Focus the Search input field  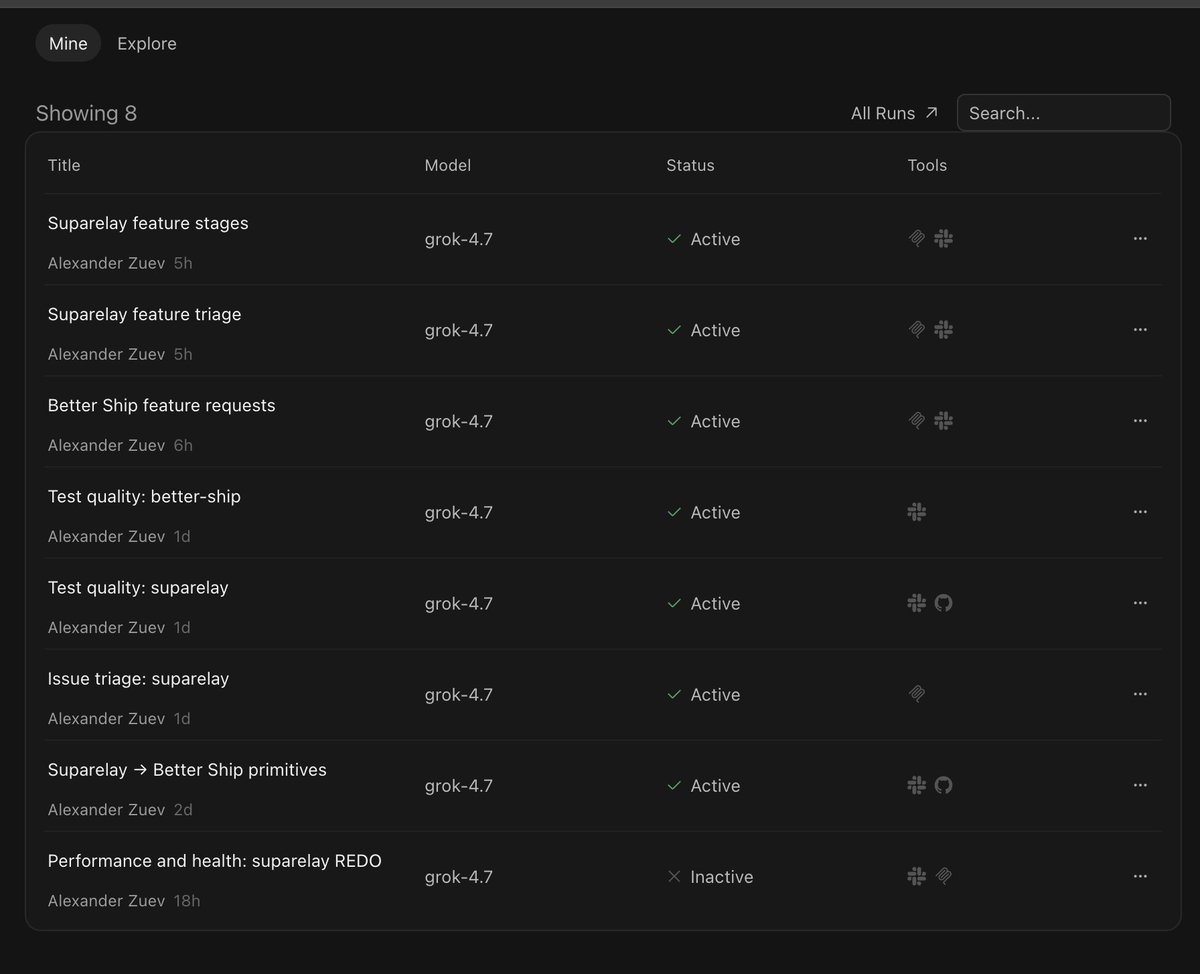(x=1064, y=113)
